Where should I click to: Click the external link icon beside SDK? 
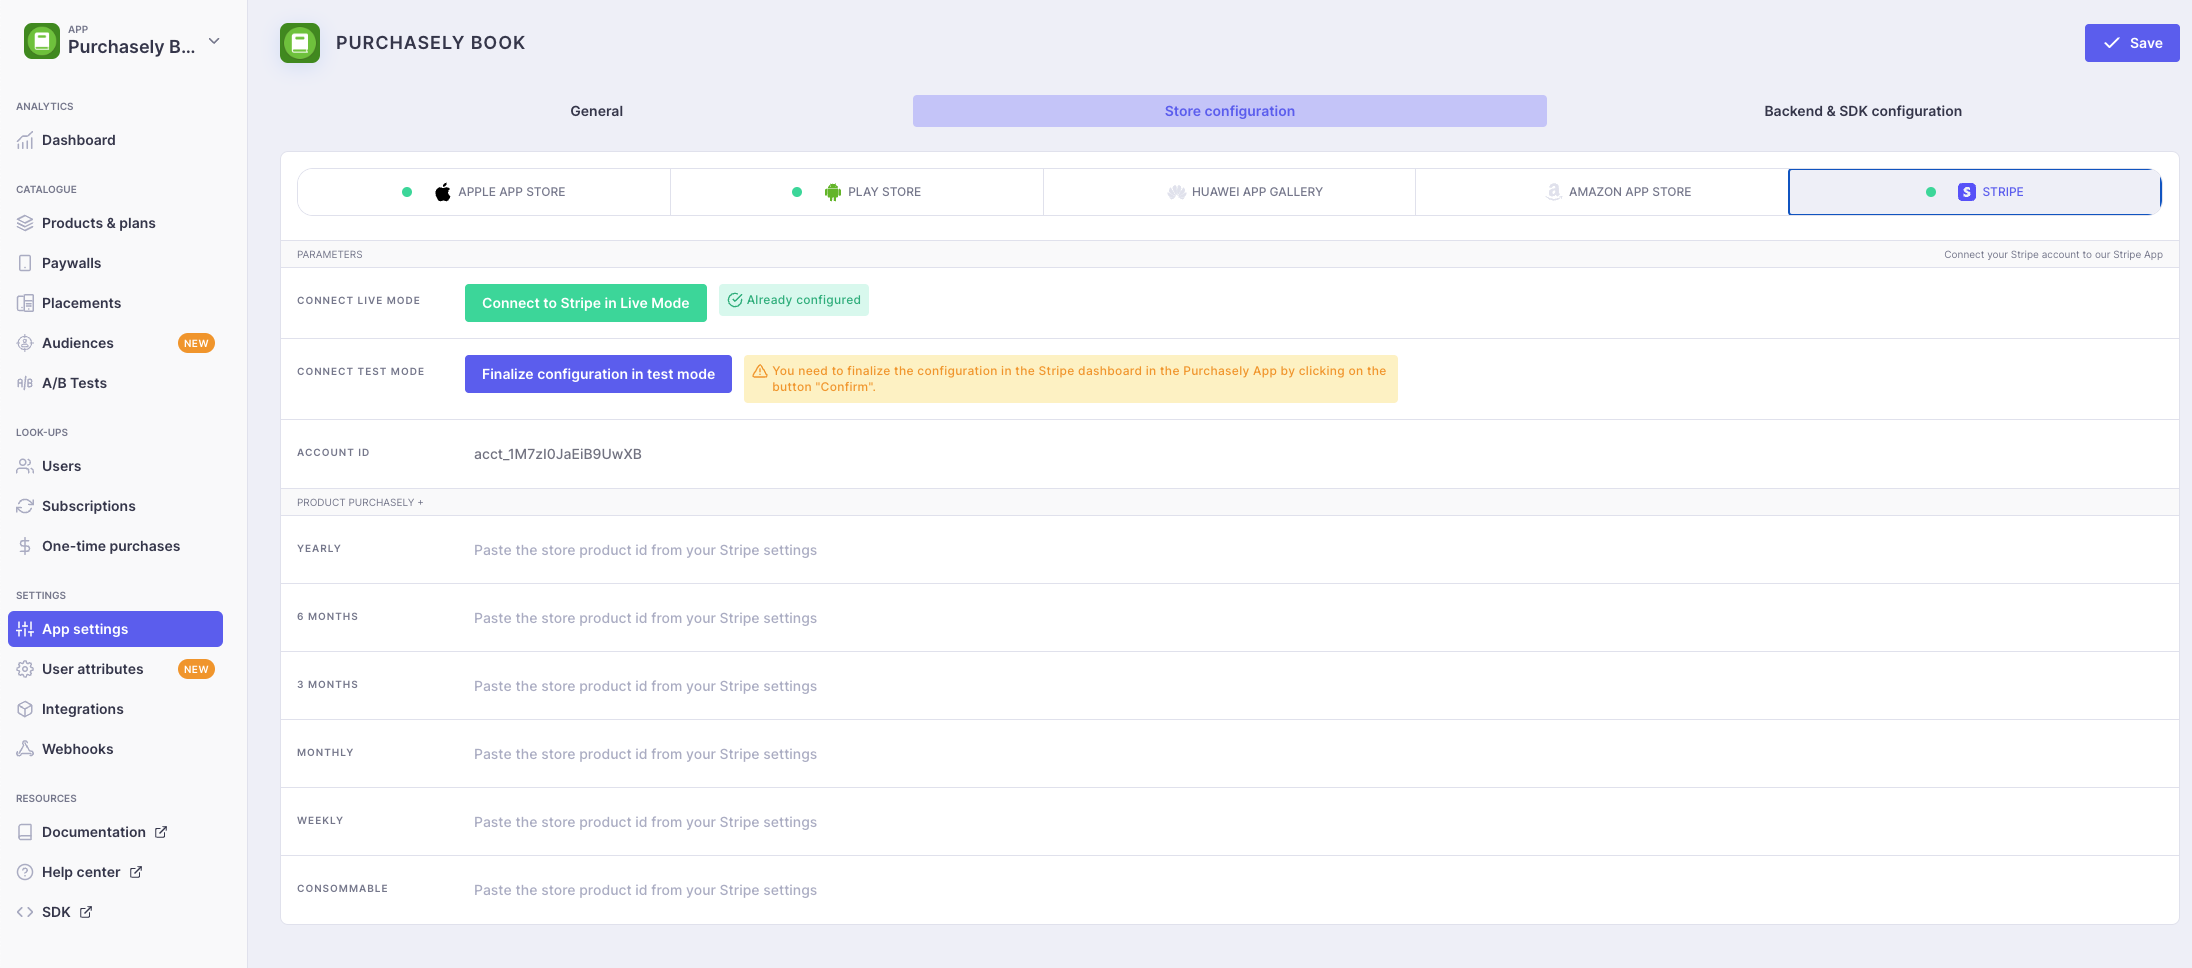tap(86, 912)
